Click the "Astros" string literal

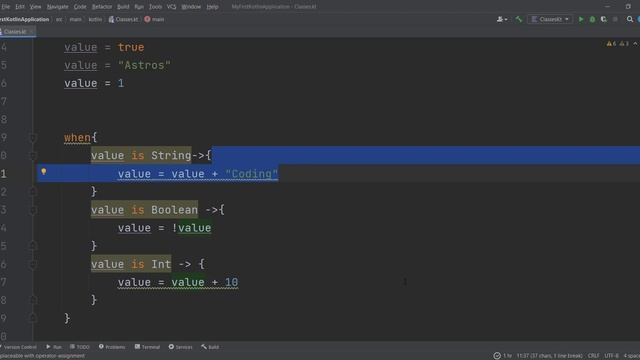pos(144,65)
